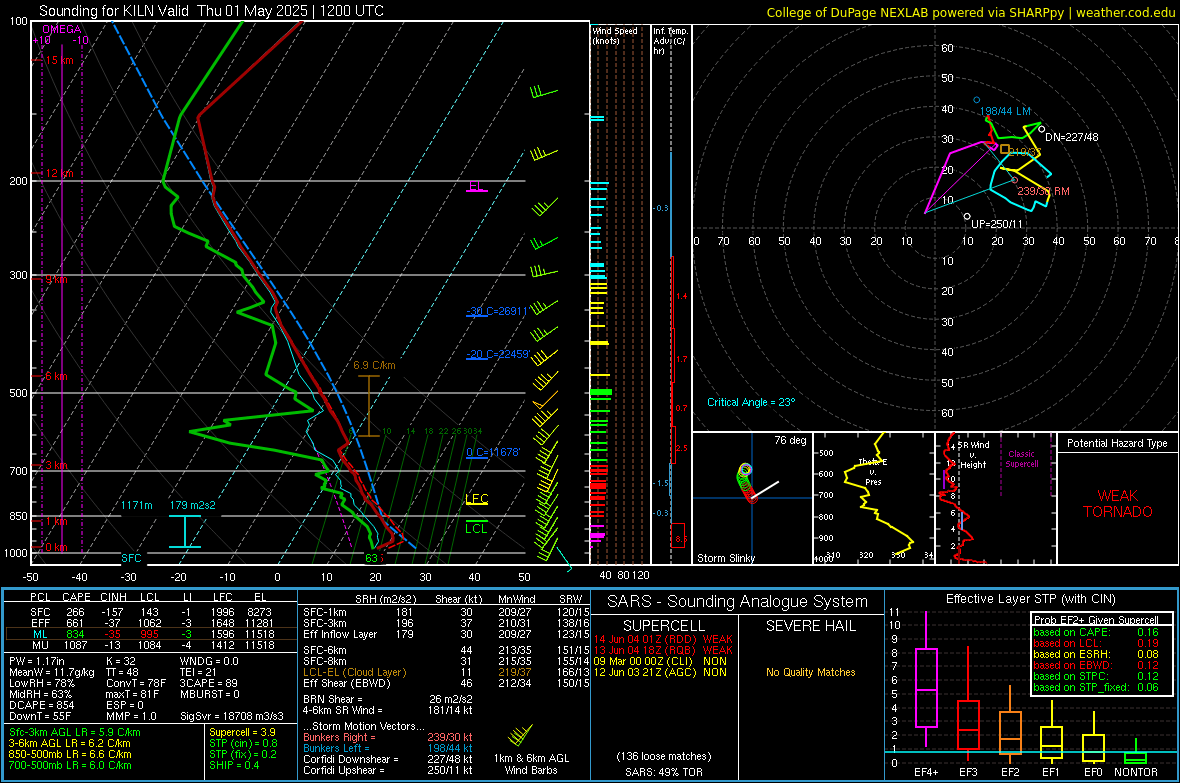Click the yellow LFC level label
1180x783 pixels.
[x=476, y=498]
